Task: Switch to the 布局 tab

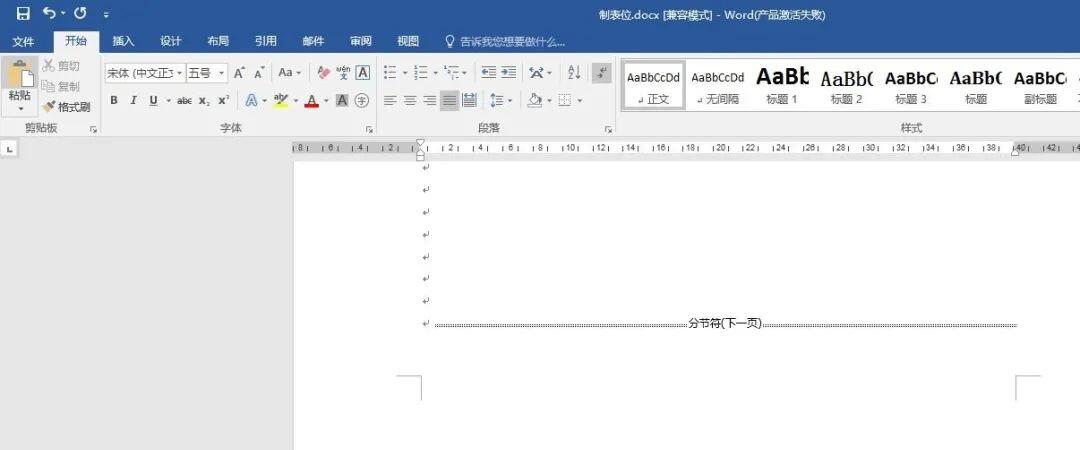Action: [x=218, y=41]
